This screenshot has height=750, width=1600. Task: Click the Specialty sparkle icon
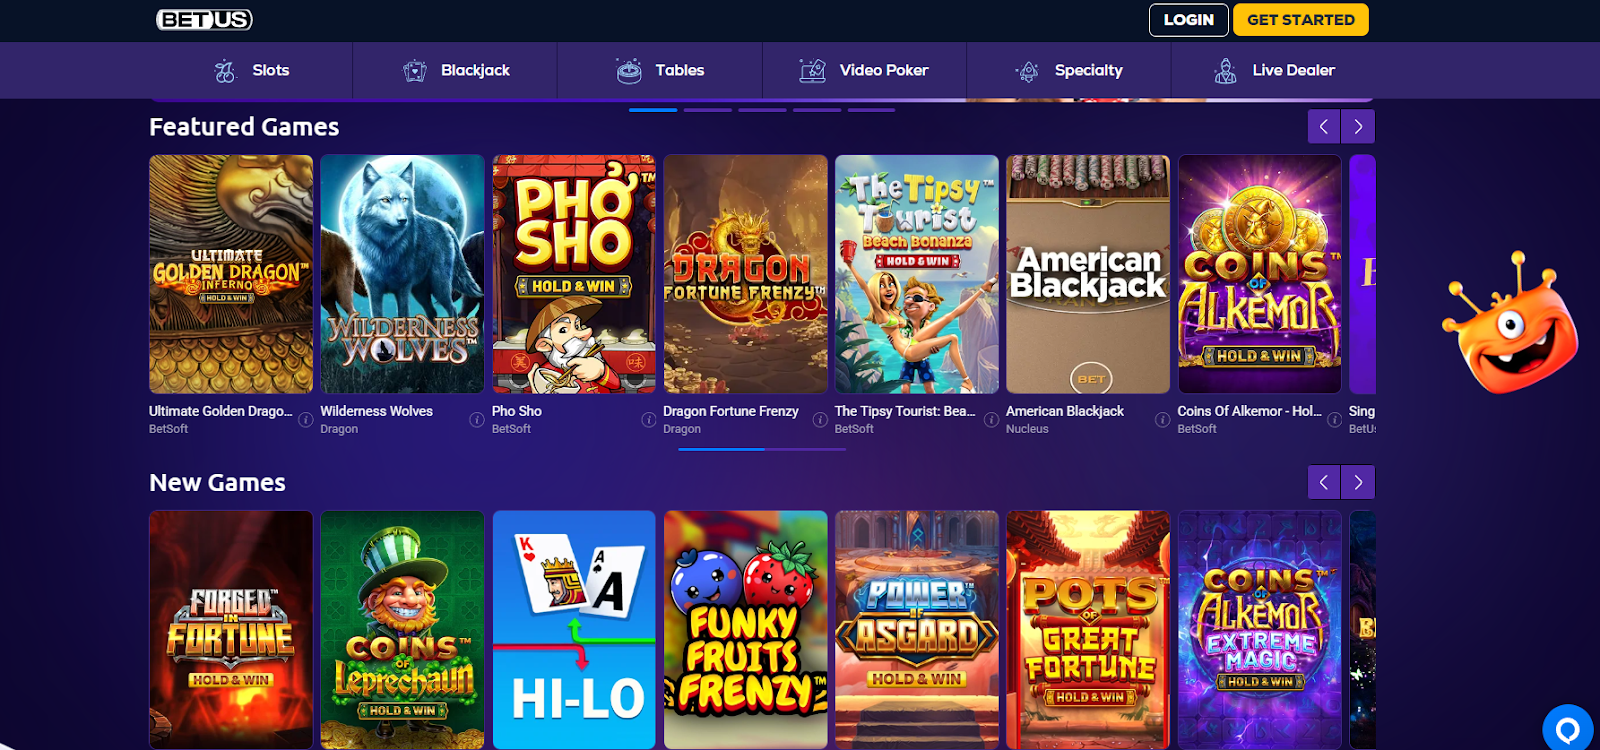[x=1027, y=71]
